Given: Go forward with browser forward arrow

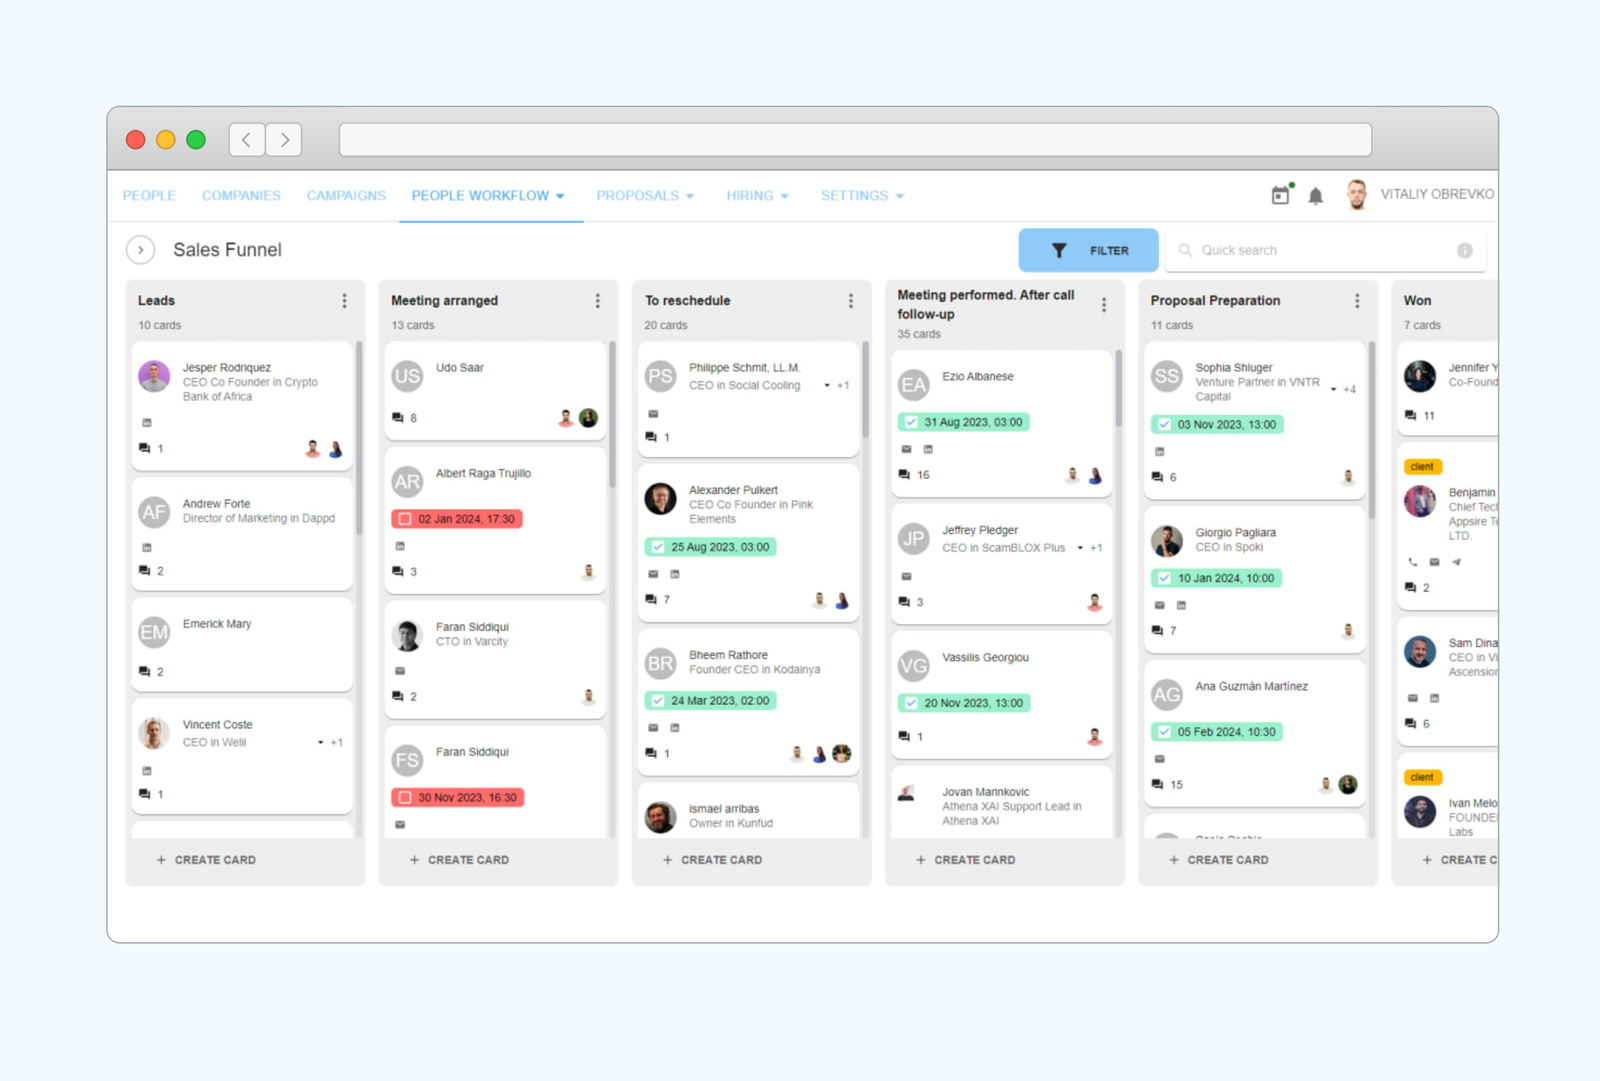Looking at the screenshot, I should [284, 140].
